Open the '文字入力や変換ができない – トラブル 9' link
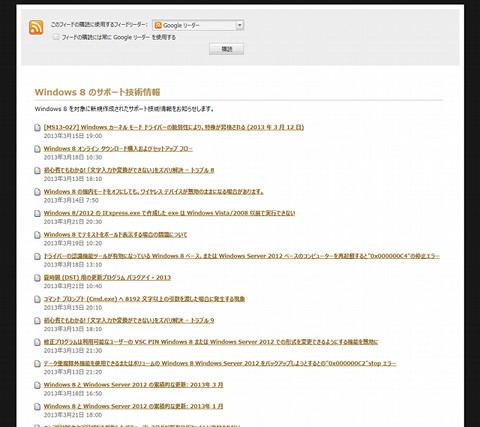 [129, 320]
